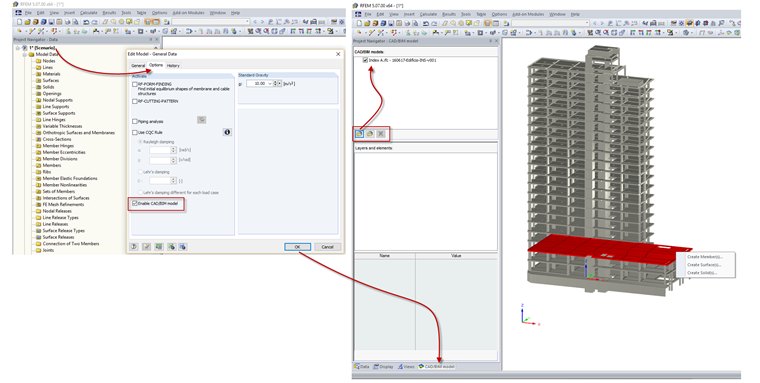Click previous load case arrow in left toolbar
Viewport: 760px width, 383px height.
255,22
